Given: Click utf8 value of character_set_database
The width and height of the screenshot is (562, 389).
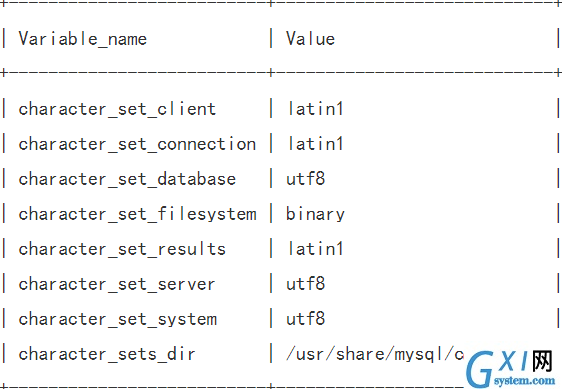Looking at the screenshot, I should coord(305,179).
